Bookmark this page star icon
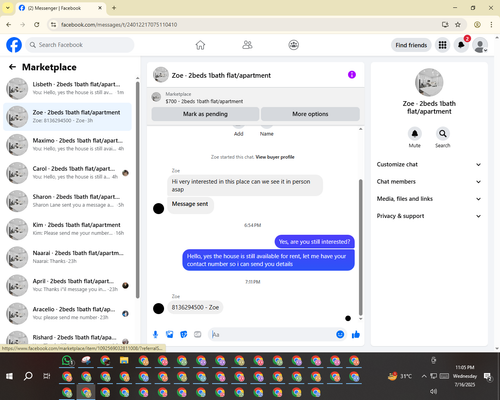The width and height of the screenshot is (500, 400). [458, 24]
